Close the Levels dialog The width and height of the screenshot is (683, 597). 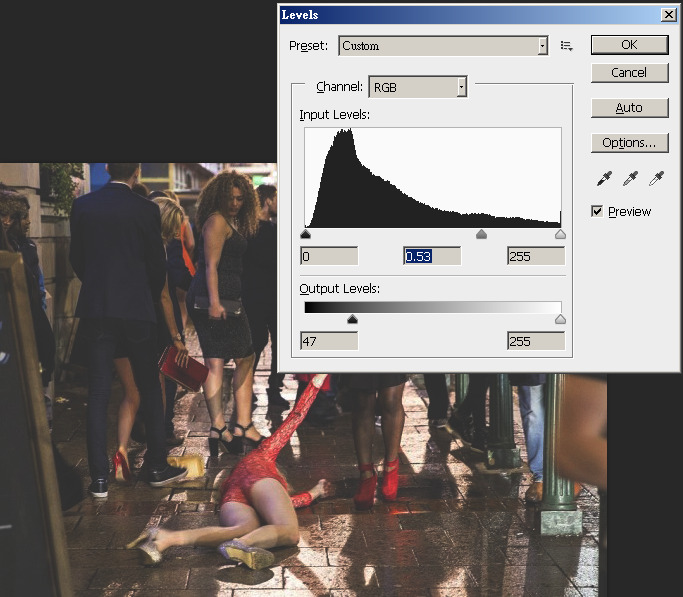(x=669, y=15)
